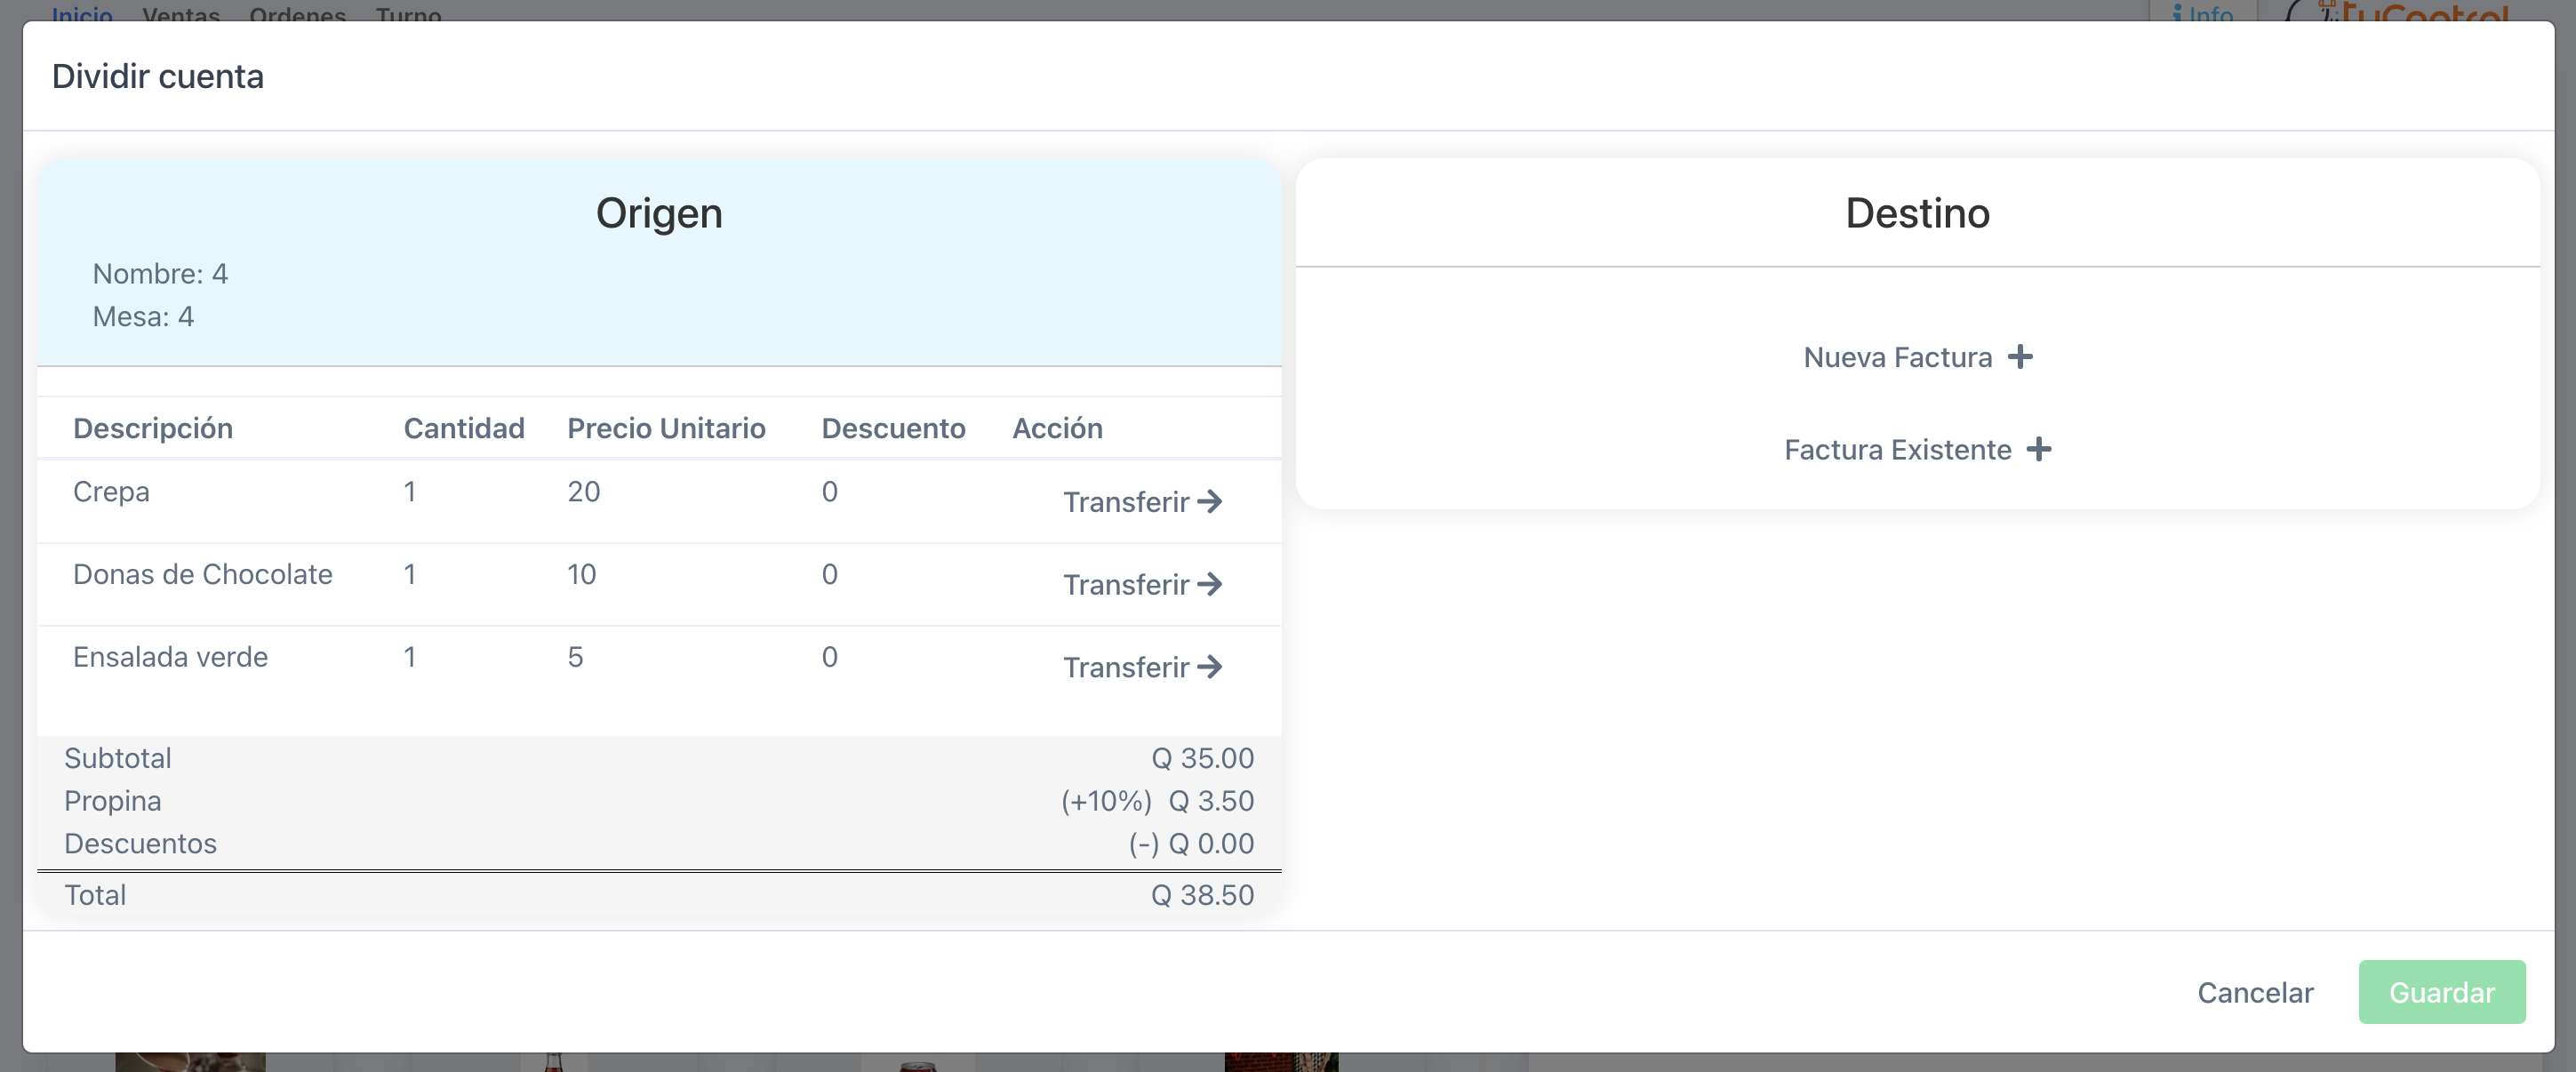
Task: Select the Crepa description cell
Action: tap(111, 491)
